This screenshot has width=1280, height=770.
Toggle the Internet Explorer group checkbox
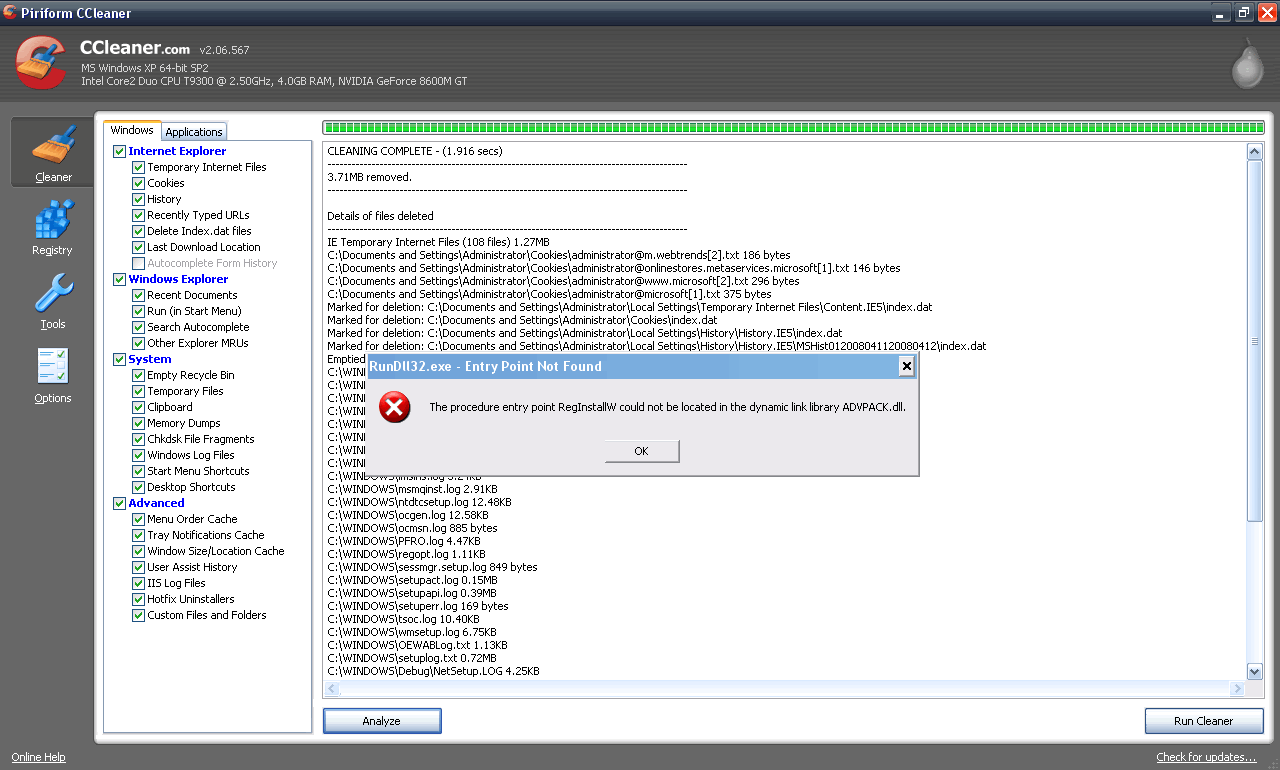point(120,151)
